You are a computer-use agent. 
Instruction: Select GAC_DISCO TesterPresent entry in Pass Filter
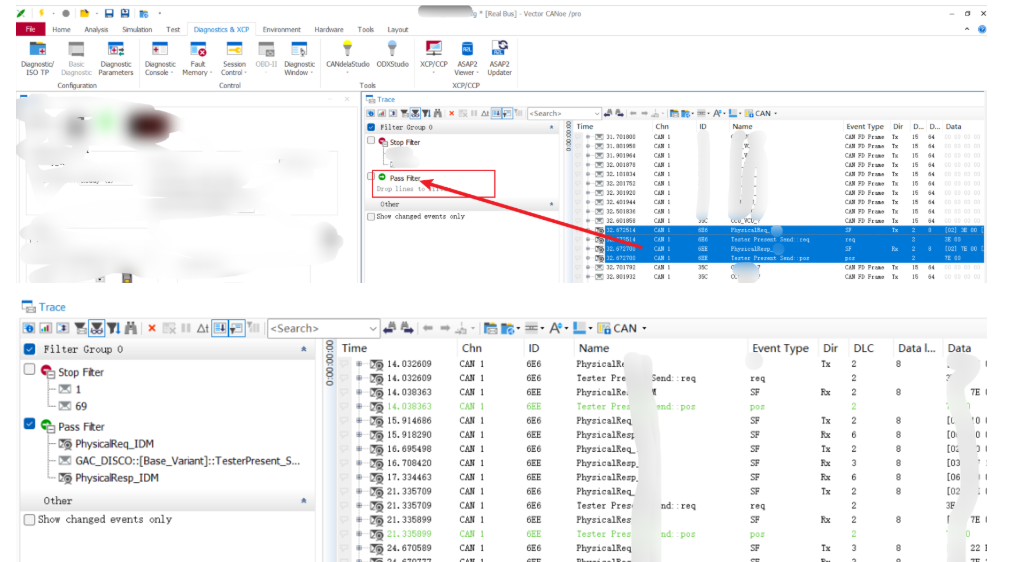188,461
